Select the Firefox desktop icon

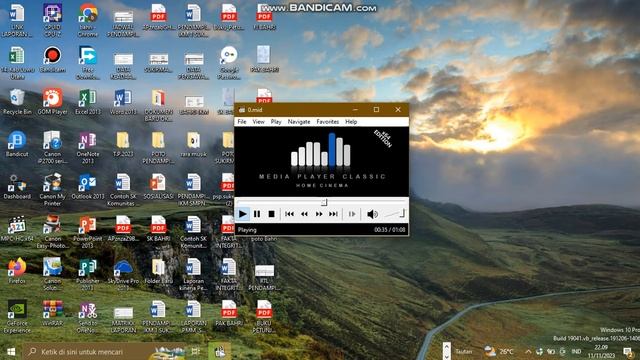click(x=17, y=271)
